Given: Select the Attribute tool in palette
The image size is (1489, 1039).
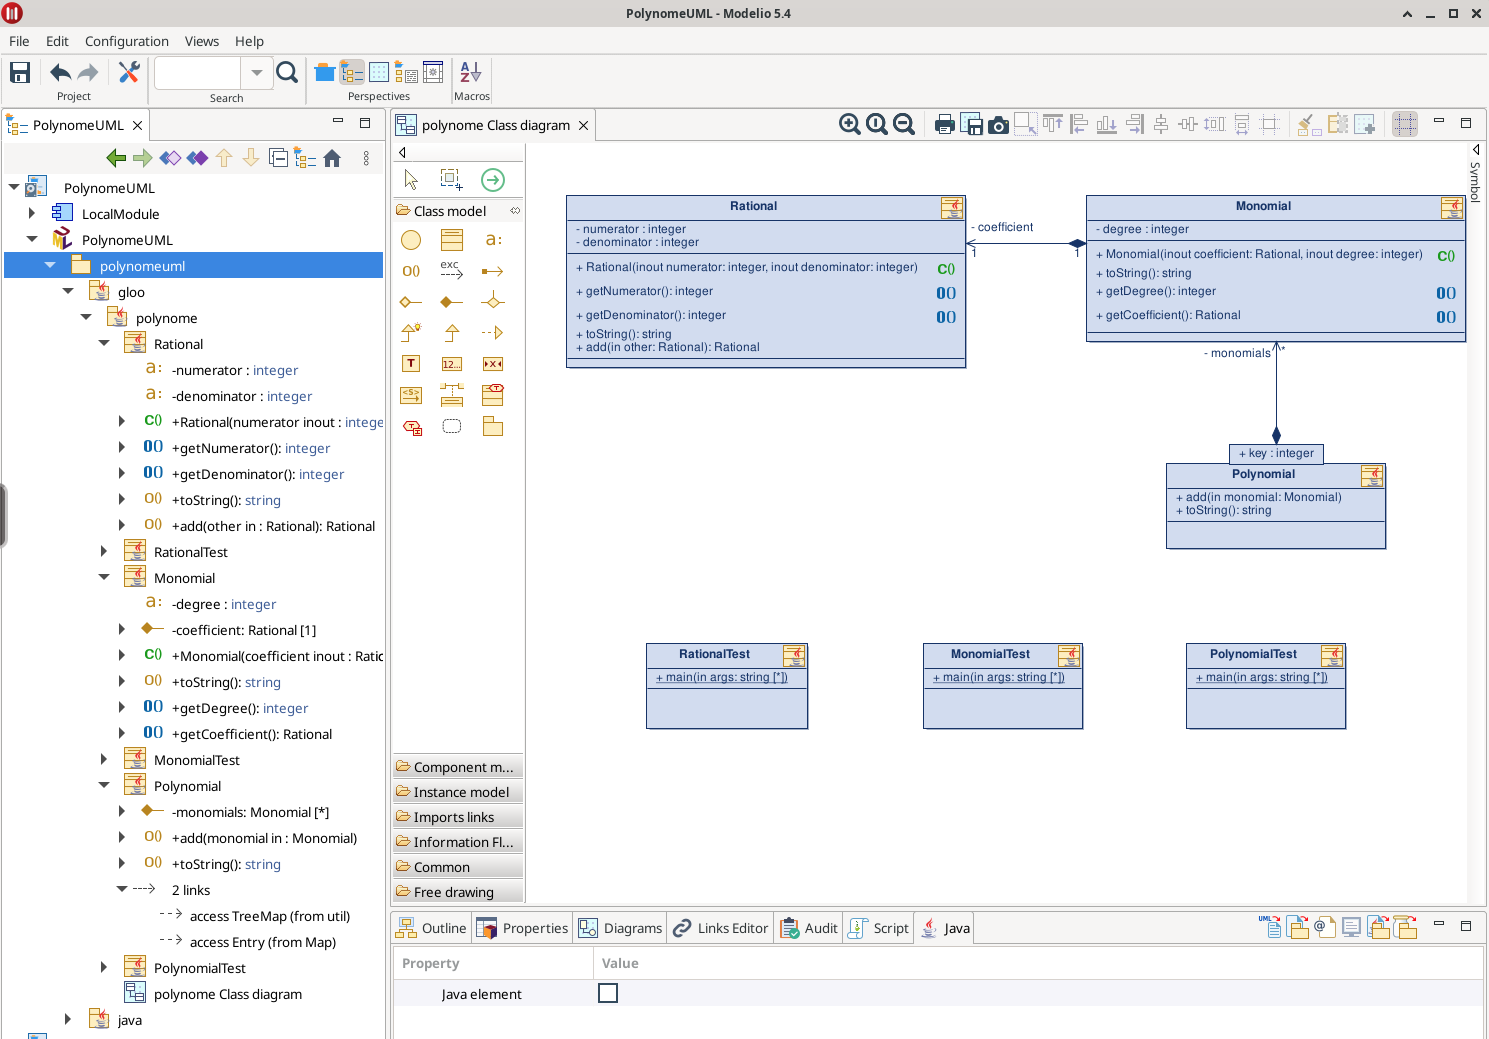Looking at the screenshot, I should point(493,240).
